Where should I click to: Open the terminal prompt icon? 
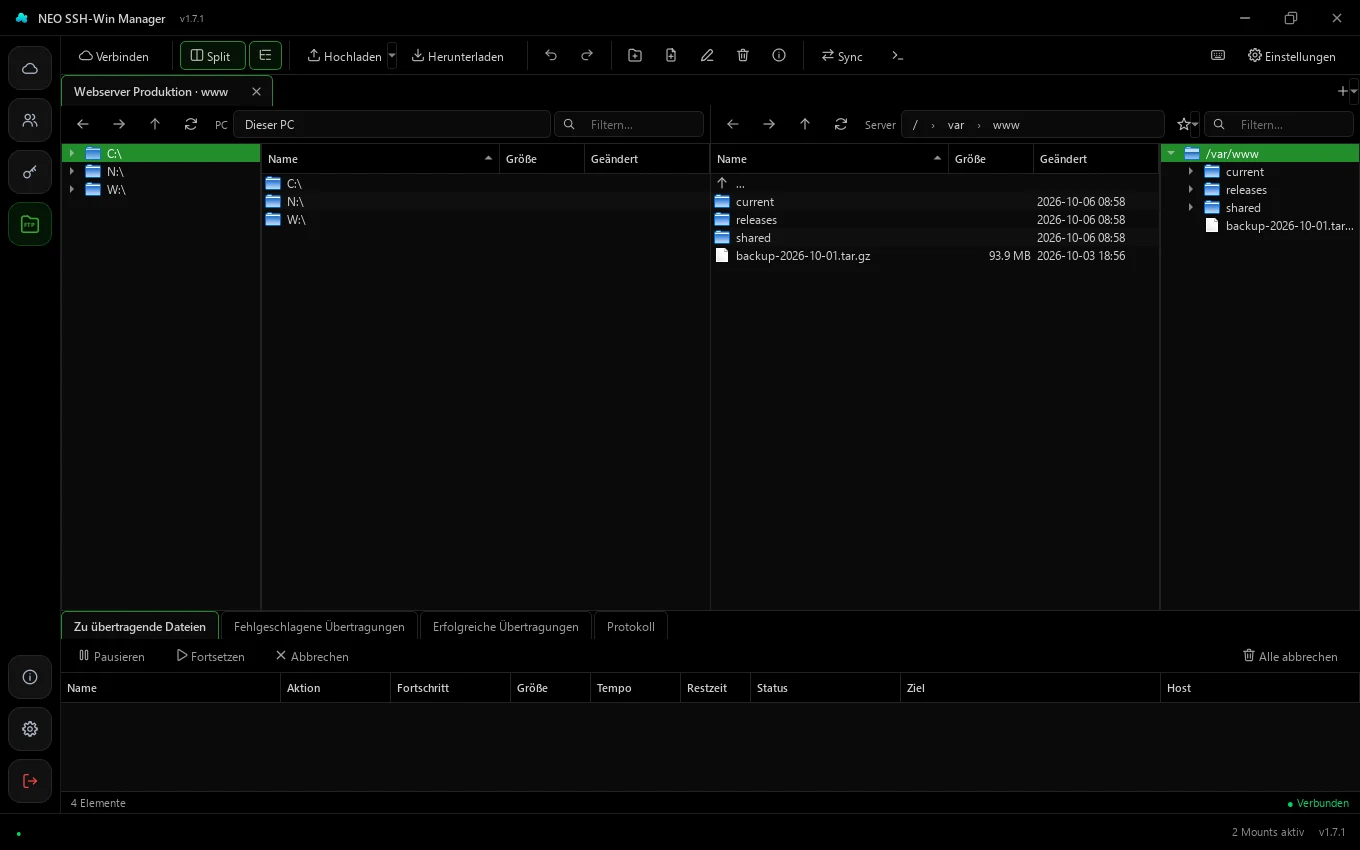(898, 56)
